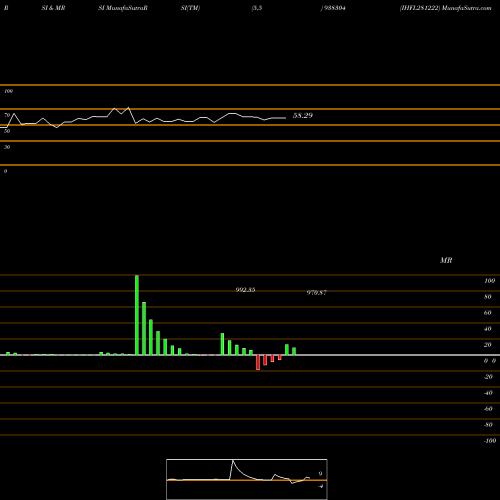Viewport: 500px width, 500px height.
Task: Click '(IIFL281222) MunafaSutra.com' title text
Action: [x=446, y=8]
